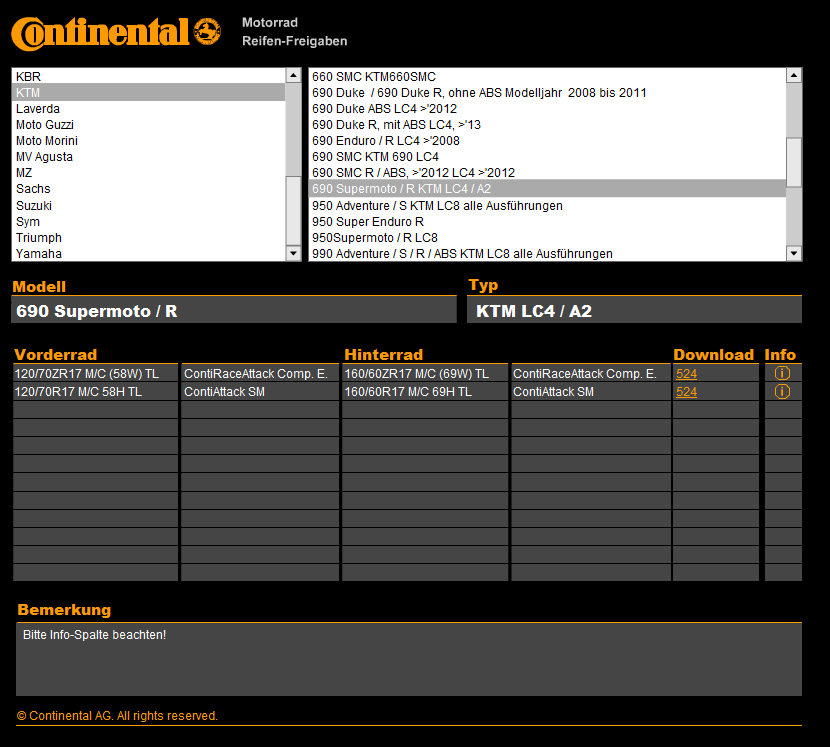Click front tyre size 120/70ZR17 M/C (58W) TL

[95, 373]
